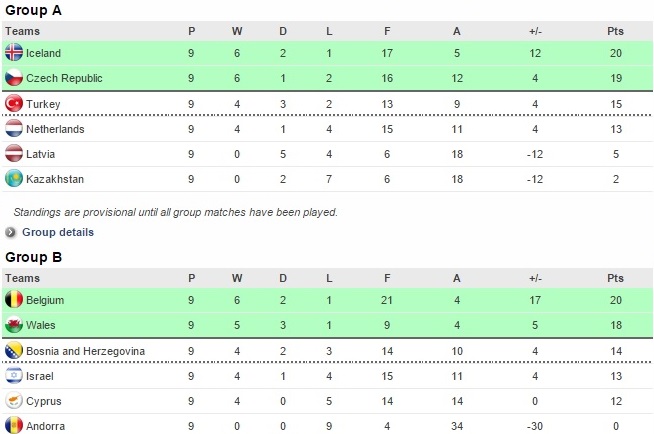The image size is (654, 434).
Task: Click the Israel flag icon
Action: tap(14, 376)
